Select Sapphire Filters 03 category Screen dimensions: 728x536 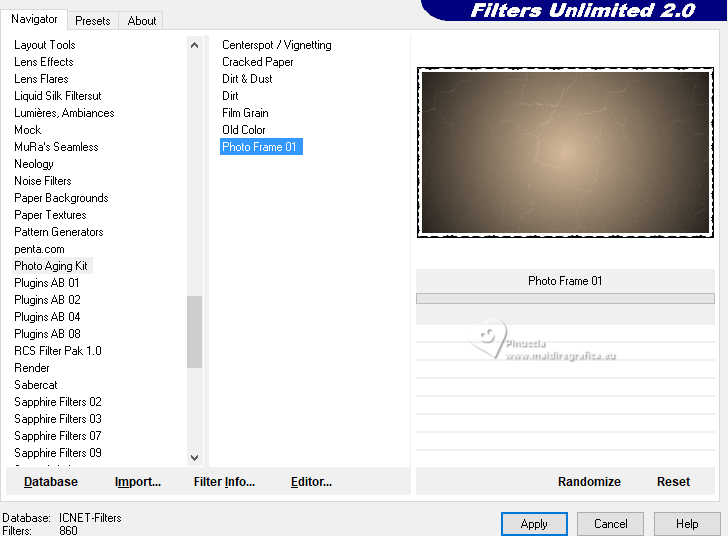[58, 419]
